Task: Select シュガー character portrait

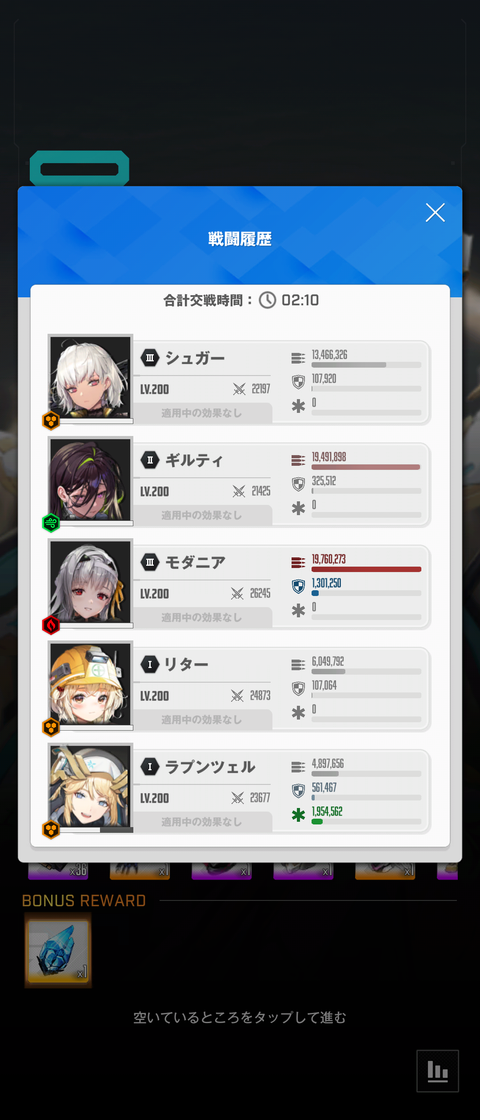Action: point(91,378)
